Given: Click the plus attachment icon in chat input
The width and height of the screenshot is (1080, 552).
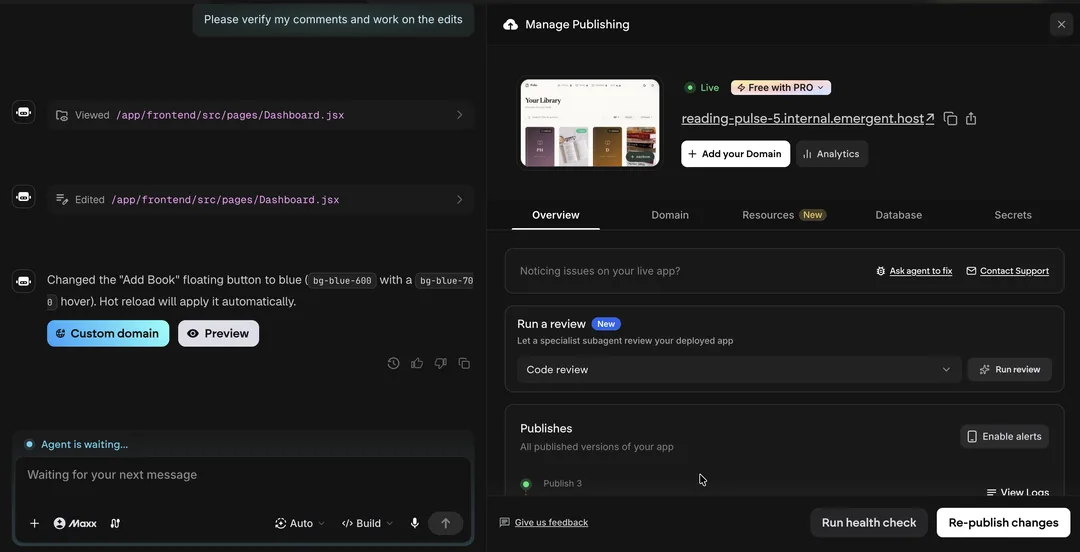Looking at the screenshot, I should coord(34,523).
